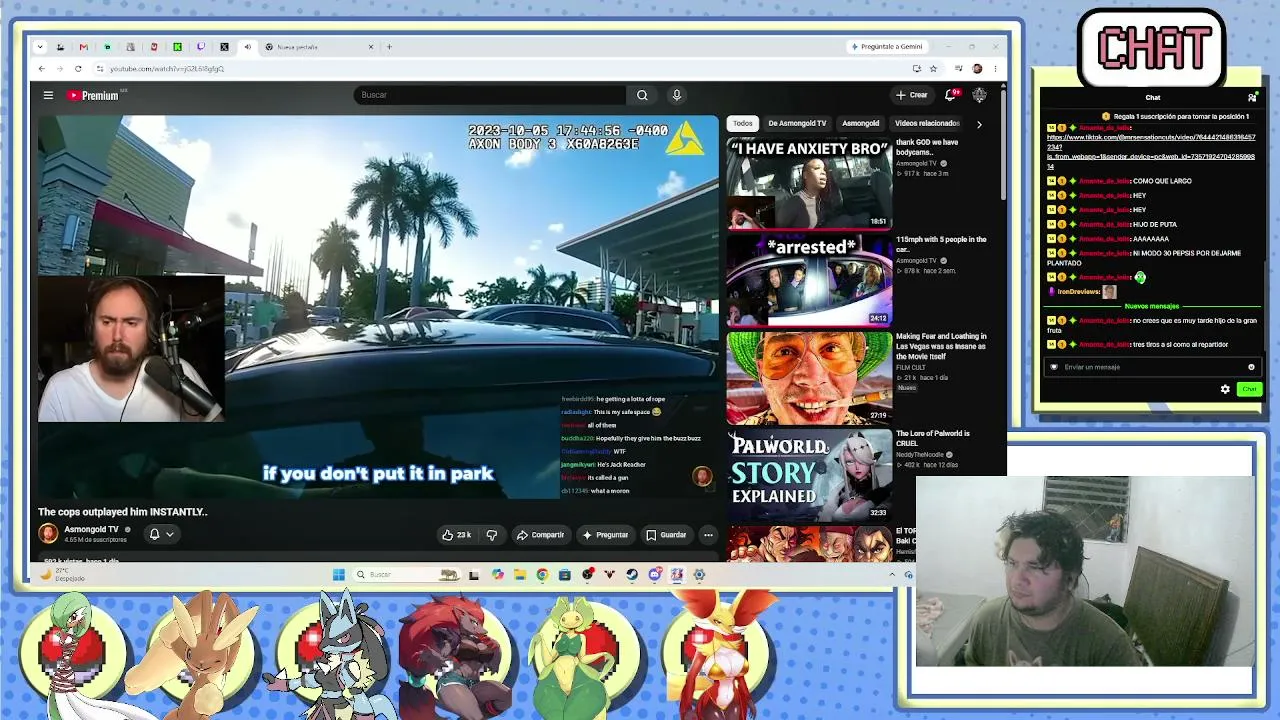Open the Chrome tab search dropdown
The height and width of the screenshot is (720, 1280).
pos(40,47)
